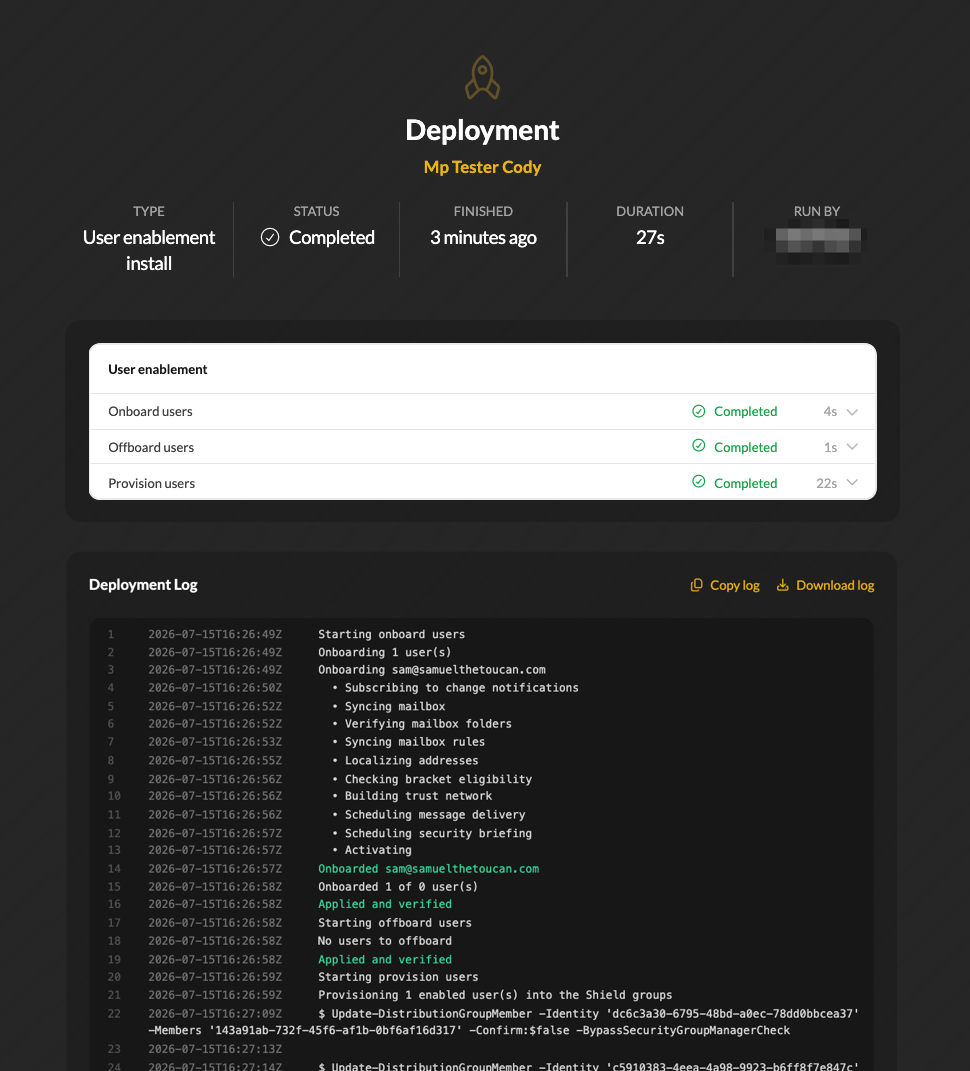Expand the Onboard users row chevron
Viewport: 970px width, 1071px height.
click(852, 412)
